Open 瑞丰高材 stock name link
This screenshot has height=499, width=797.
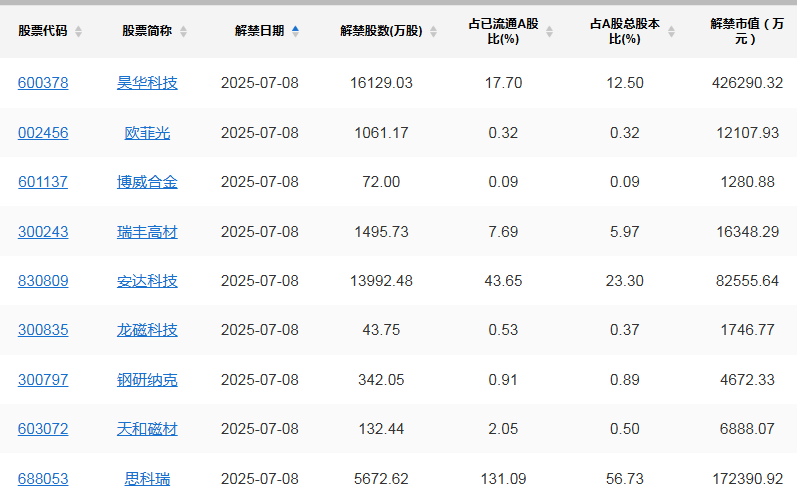(x=147, y=232)
